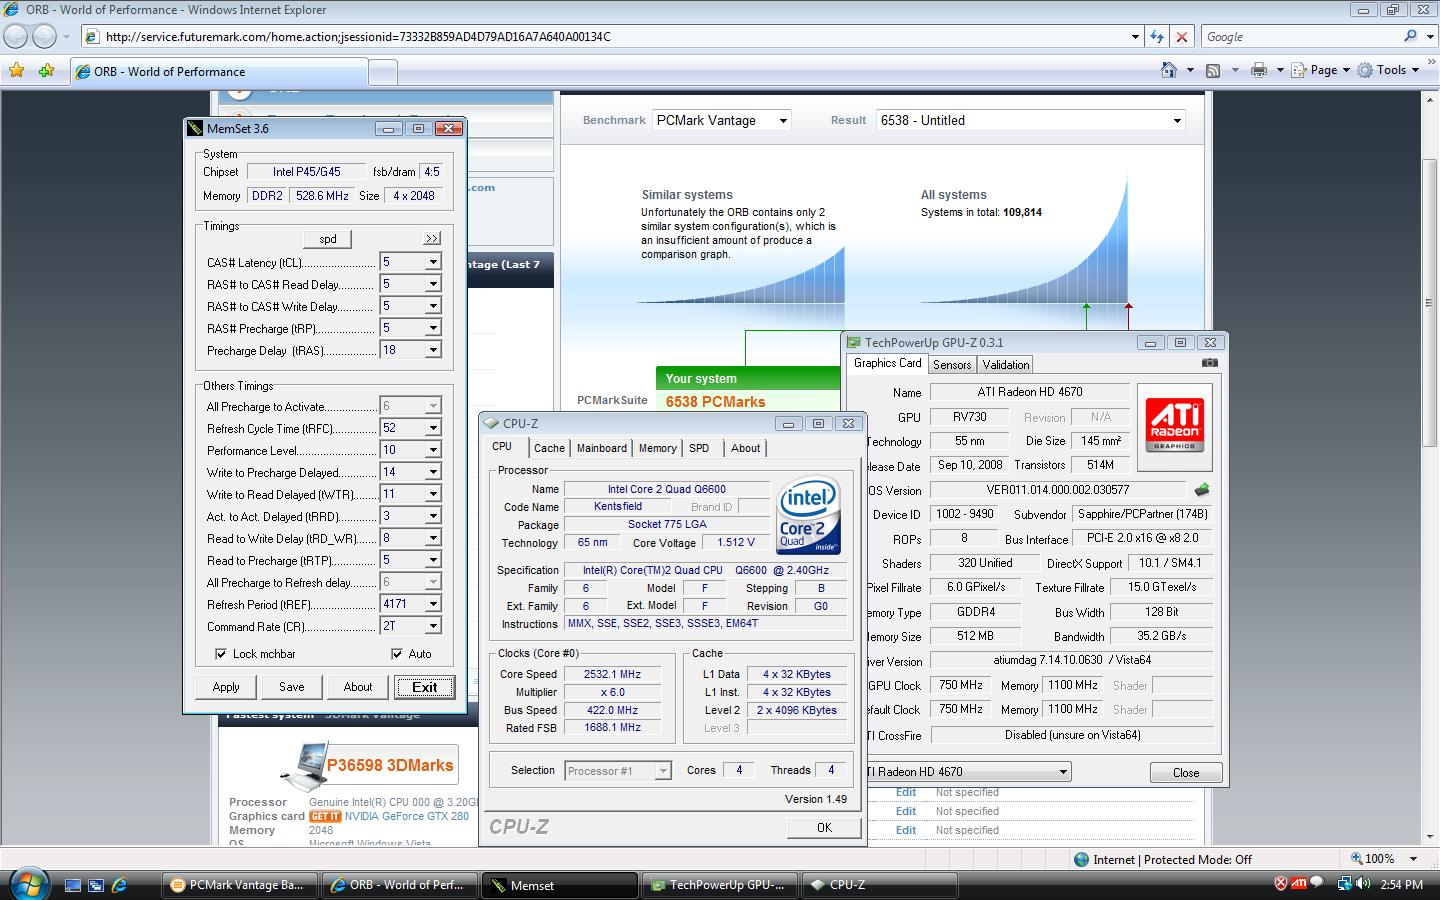Open the Read to Precharge (tRTP) dropdown
Screen dimensions: 1440x900
tap(433, 560)
